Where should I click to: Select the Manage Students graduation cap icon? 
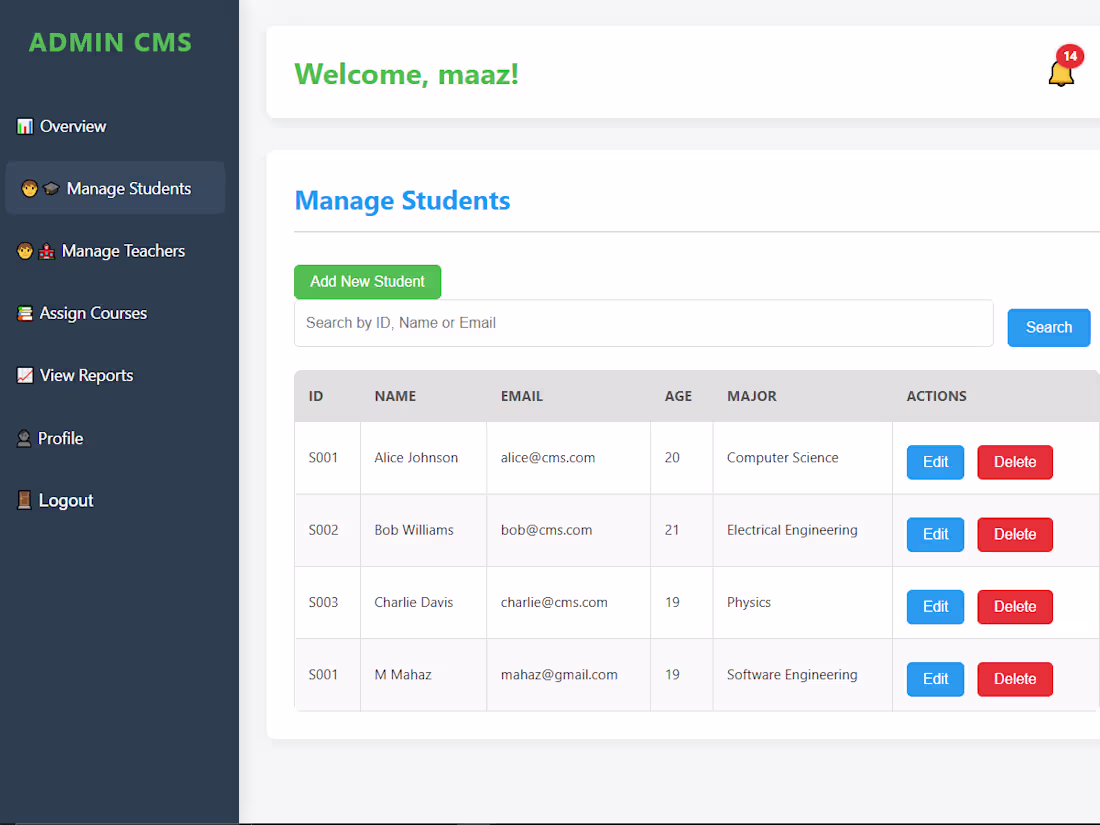[x=50, y=188]
